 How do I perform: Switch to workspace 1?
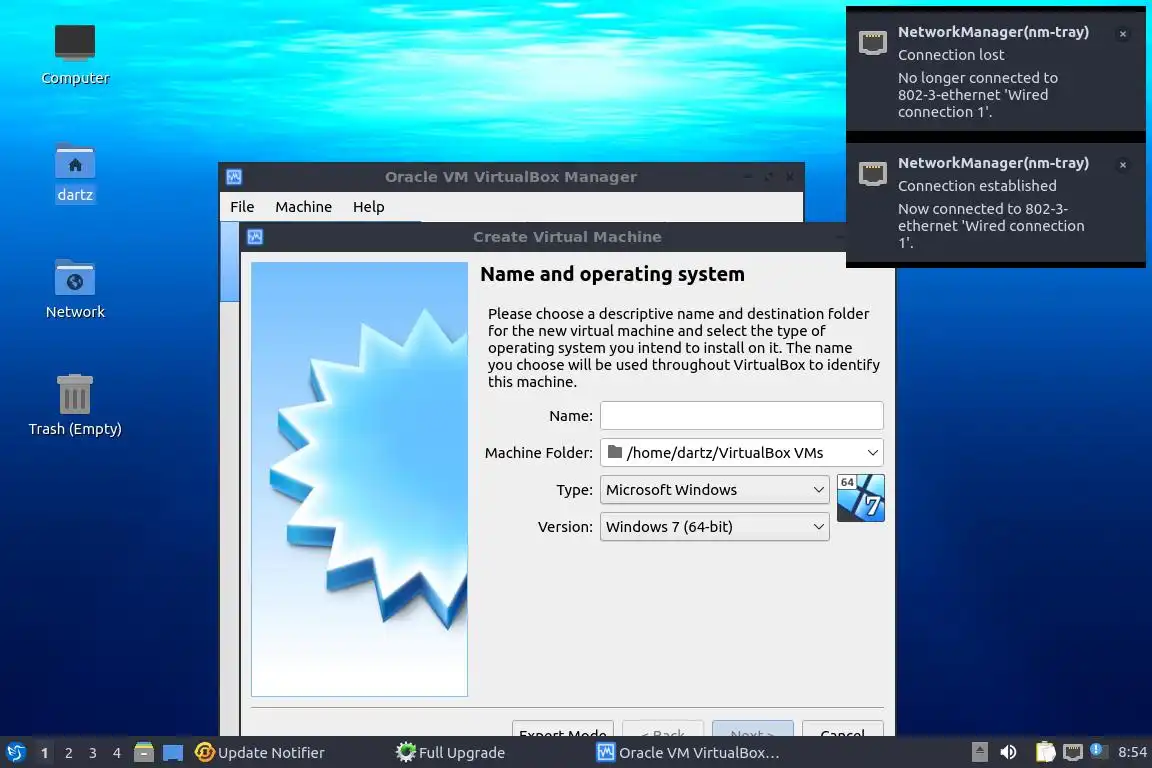(x=44, y=753)
